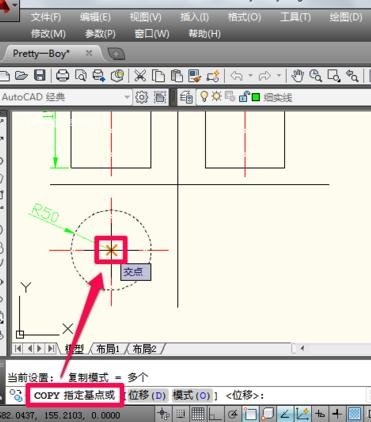This screenshot has height=422, width=371.
Task: Select the Match Properties brush icon
Action: 194,76
